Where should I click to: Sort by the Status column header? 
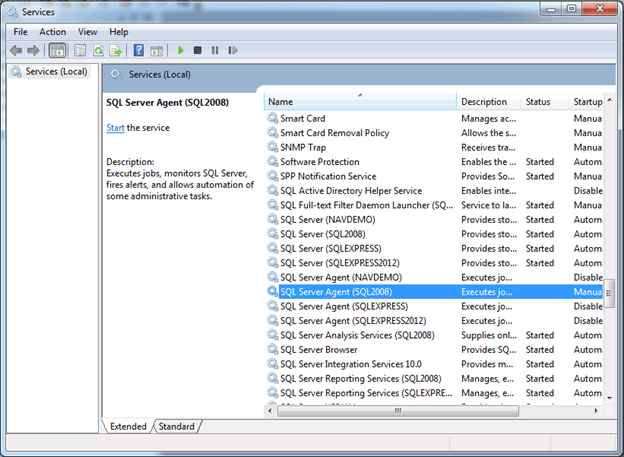(x=545, y=102)
